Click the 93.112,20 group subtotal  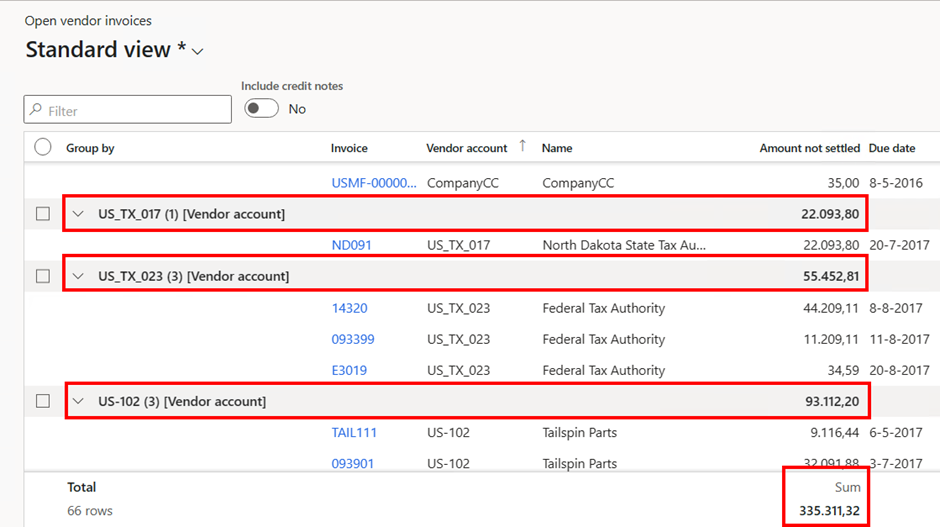pos(832,401)
